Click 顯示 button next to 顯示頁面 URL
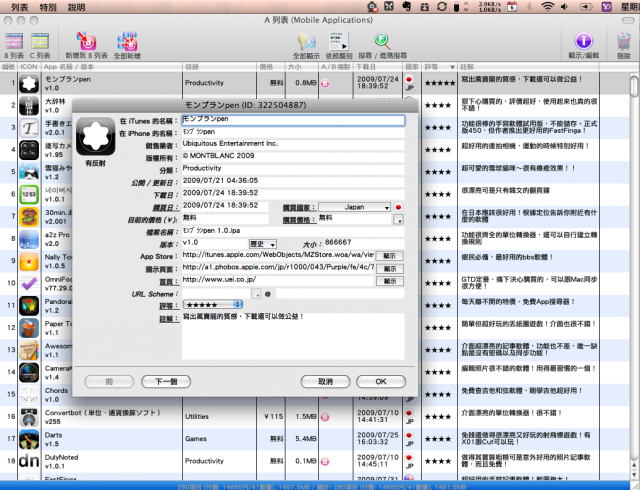 pos(389,269)
